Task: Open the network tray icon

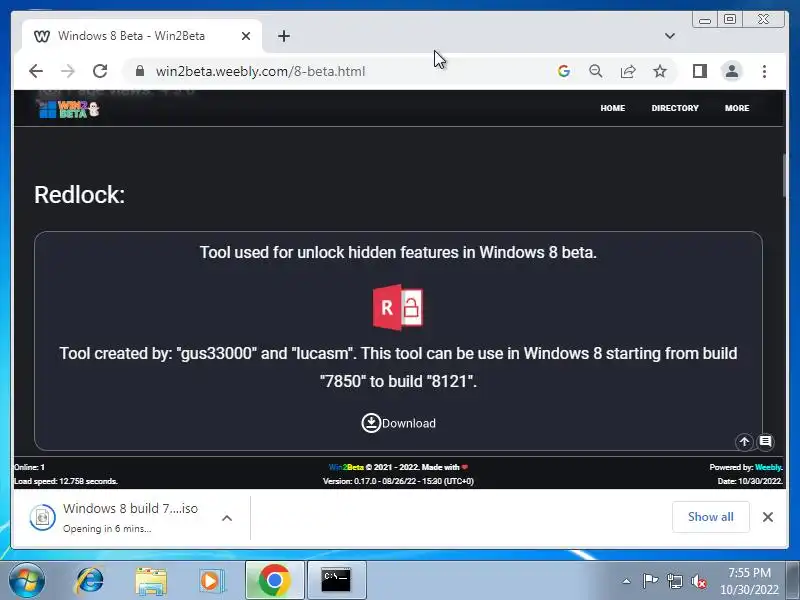Action: tap(674, 581)
